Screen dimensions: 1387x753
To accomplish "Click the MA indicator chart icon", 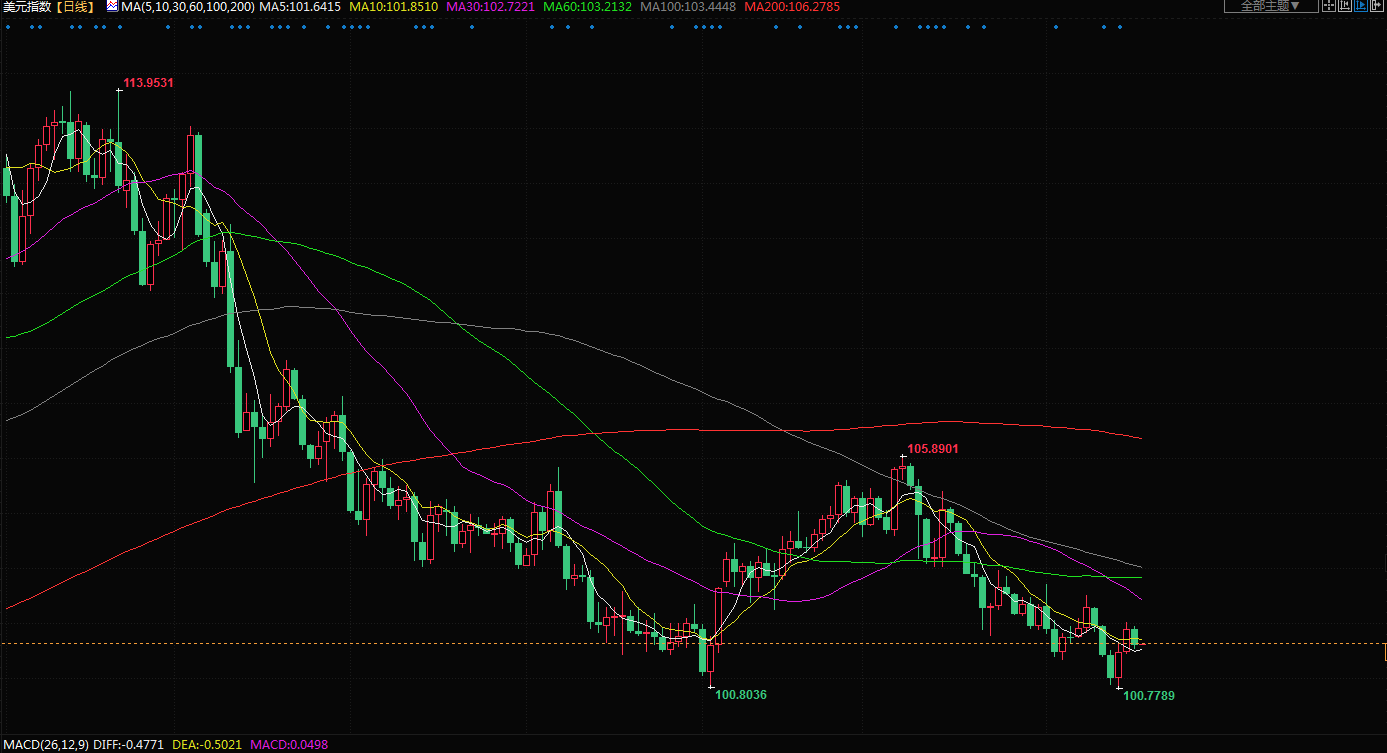I will 112,6.
